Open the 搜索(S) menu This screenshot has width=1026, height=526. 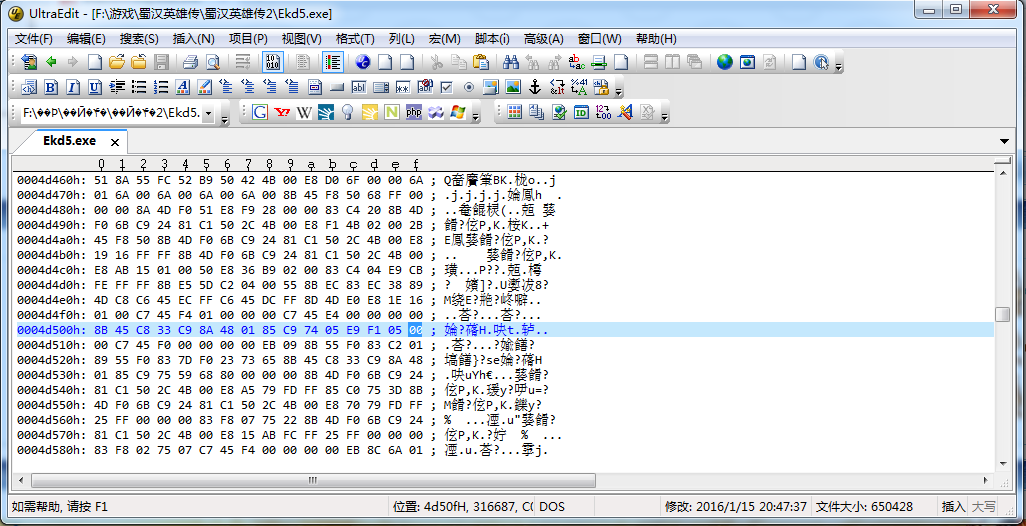pos(139,39)
